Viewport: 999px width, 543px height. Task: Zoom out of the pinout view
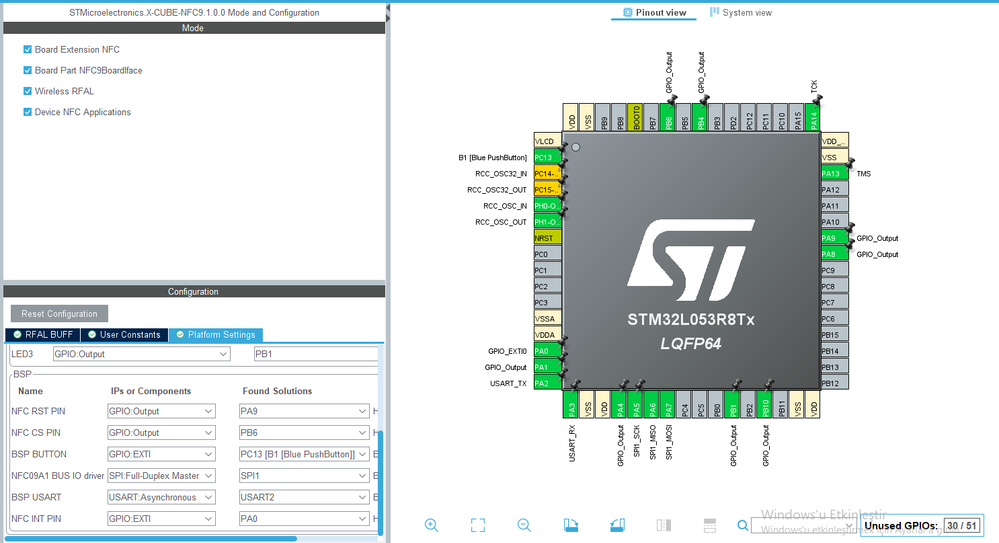[x=524, y=525]
